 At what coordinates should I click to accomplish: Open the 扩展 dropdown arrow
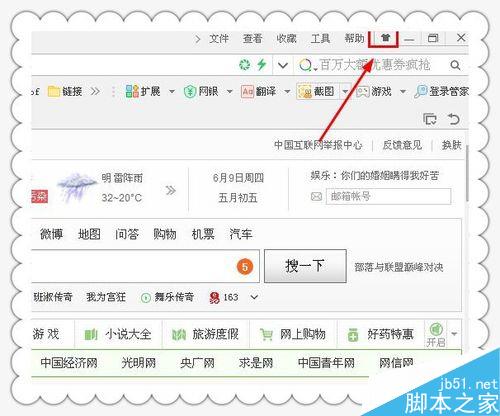172,91
